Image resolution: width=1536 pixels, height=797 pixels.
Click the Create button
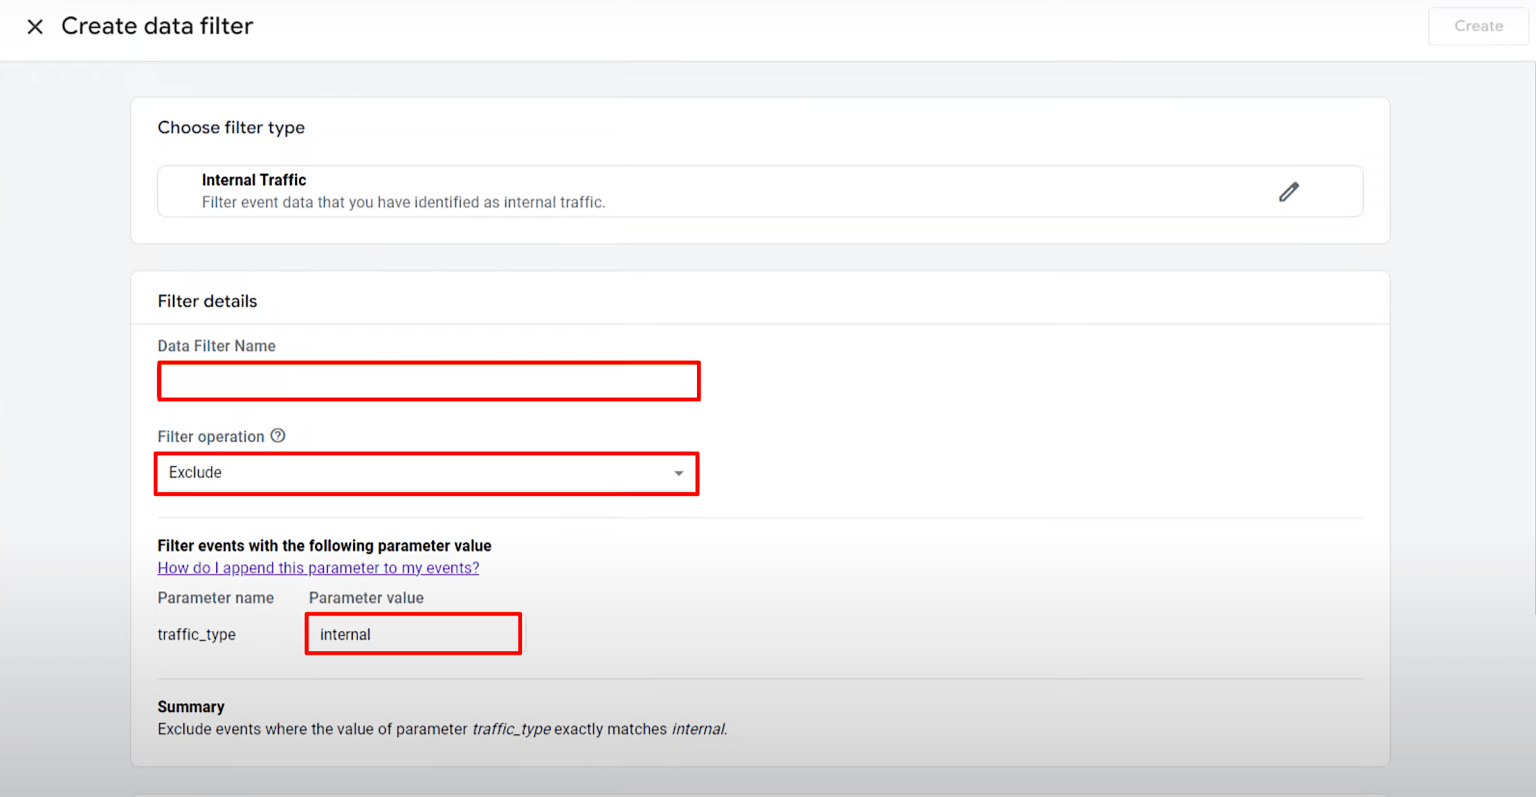click(1478, 26)
